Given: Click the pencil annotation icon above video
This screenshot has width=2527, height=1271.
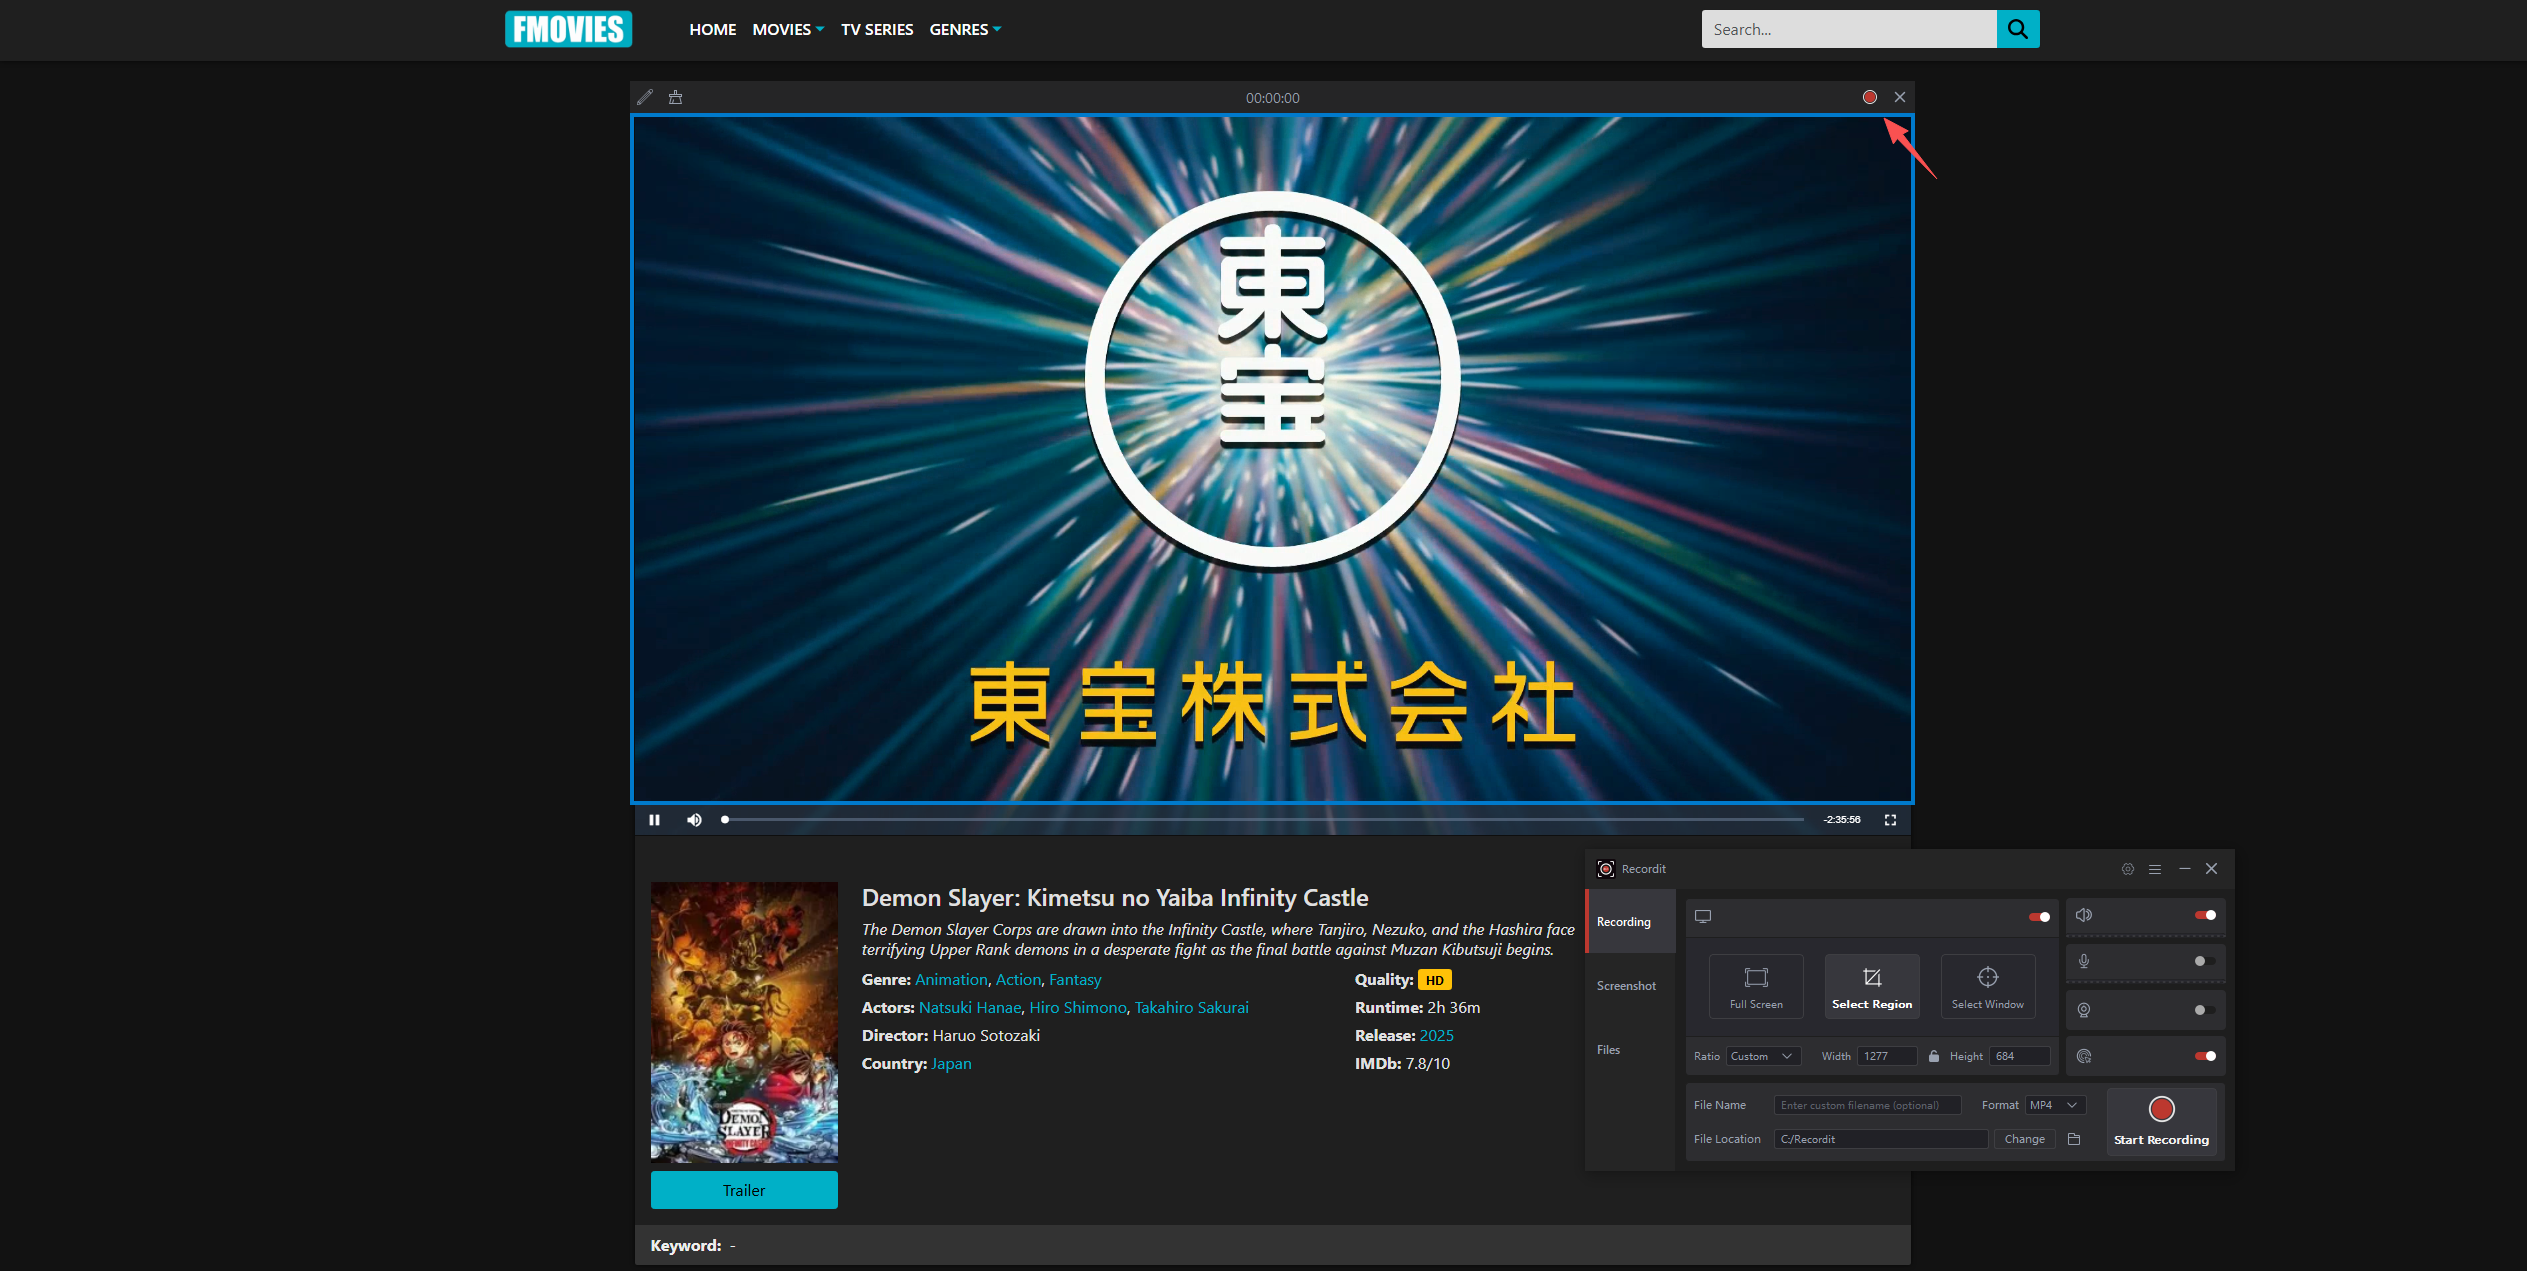Looking at the screenshot, I should click(x=645, y=97).
